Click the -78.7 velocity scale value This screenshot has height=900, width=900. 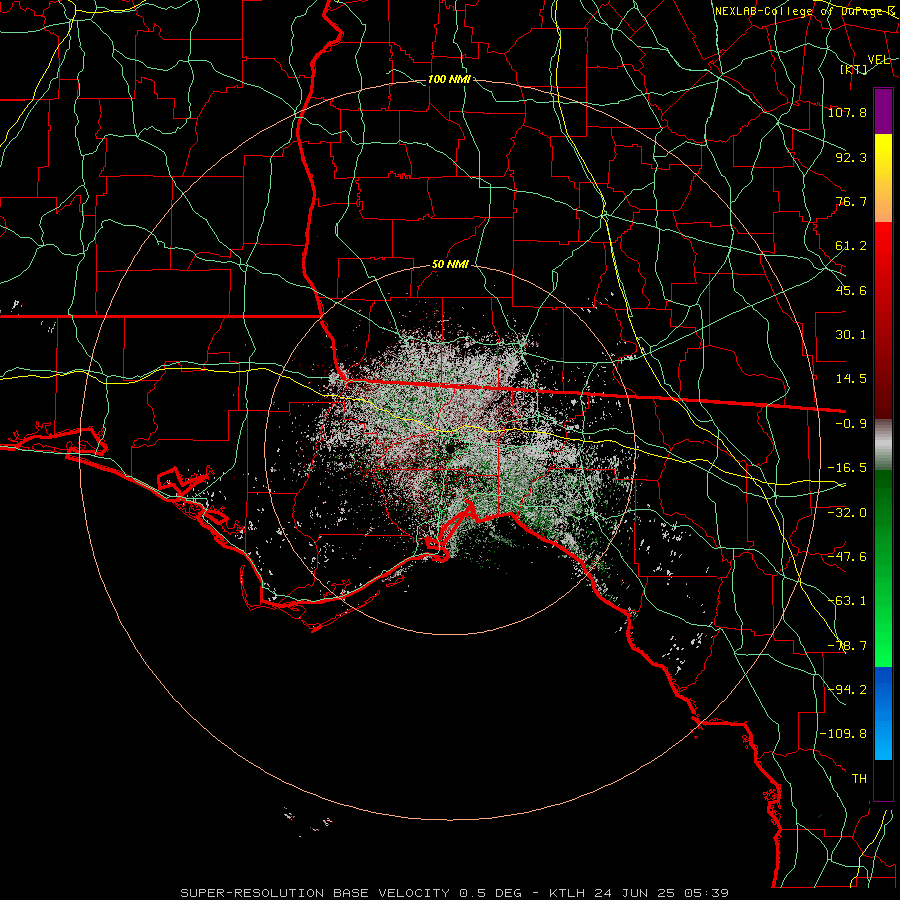click(x=847, y=646)
